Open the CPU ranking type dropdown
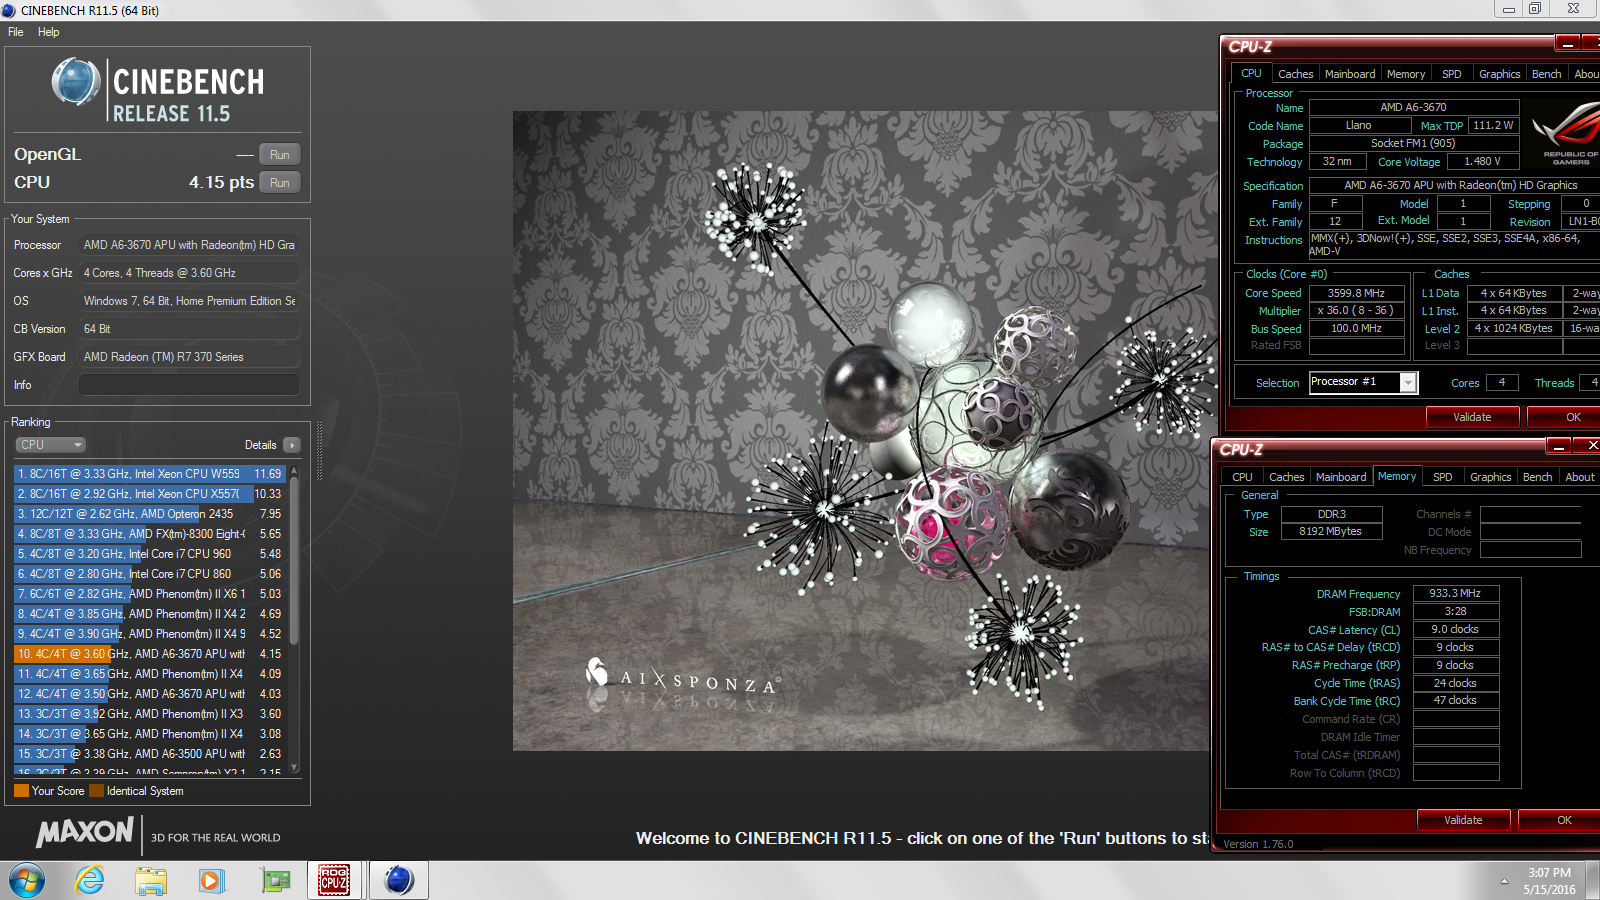This screenshot has width=1600, height=900. point(50,445)
